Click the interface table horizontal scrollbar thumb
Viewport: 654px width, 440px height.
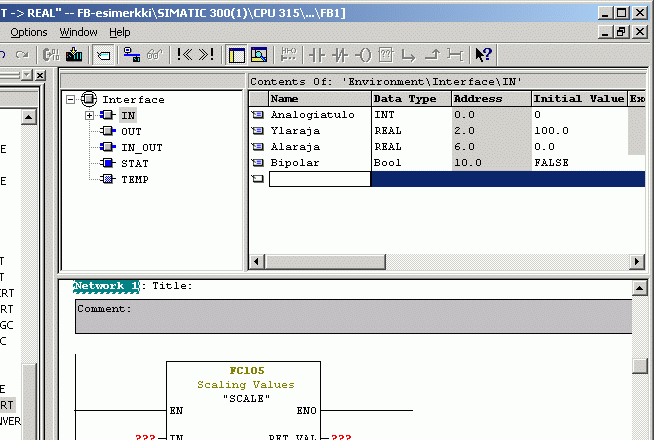(325, 261)
